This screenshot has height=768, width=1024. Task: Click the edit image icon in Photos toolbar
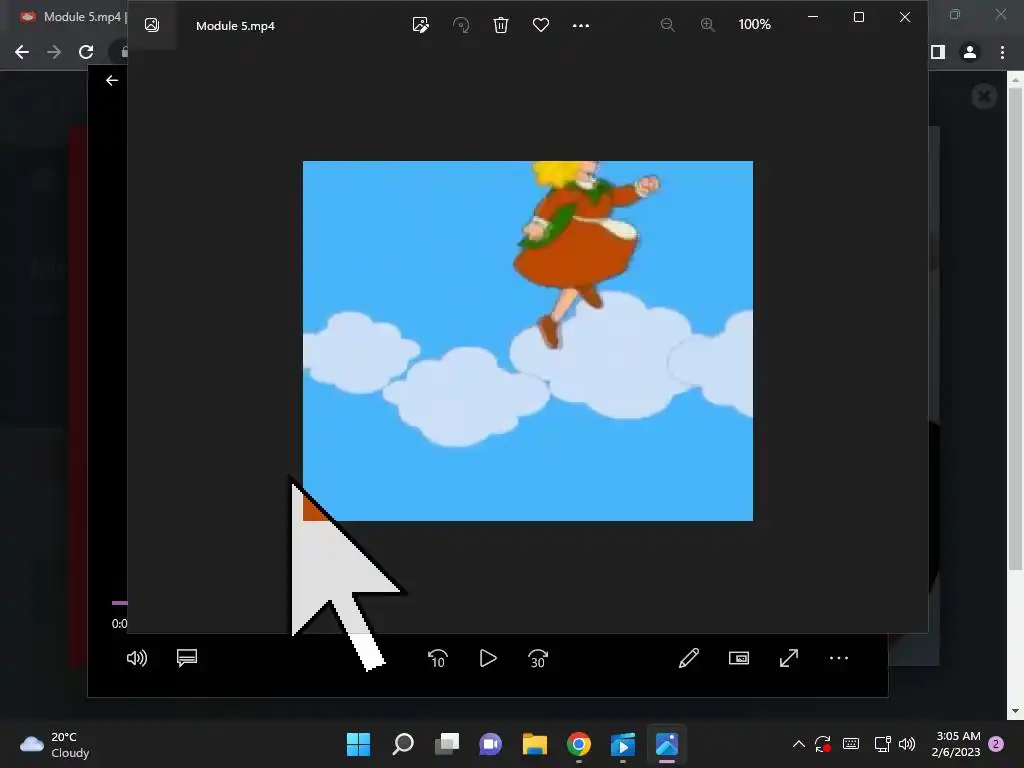tap(421, 25)
